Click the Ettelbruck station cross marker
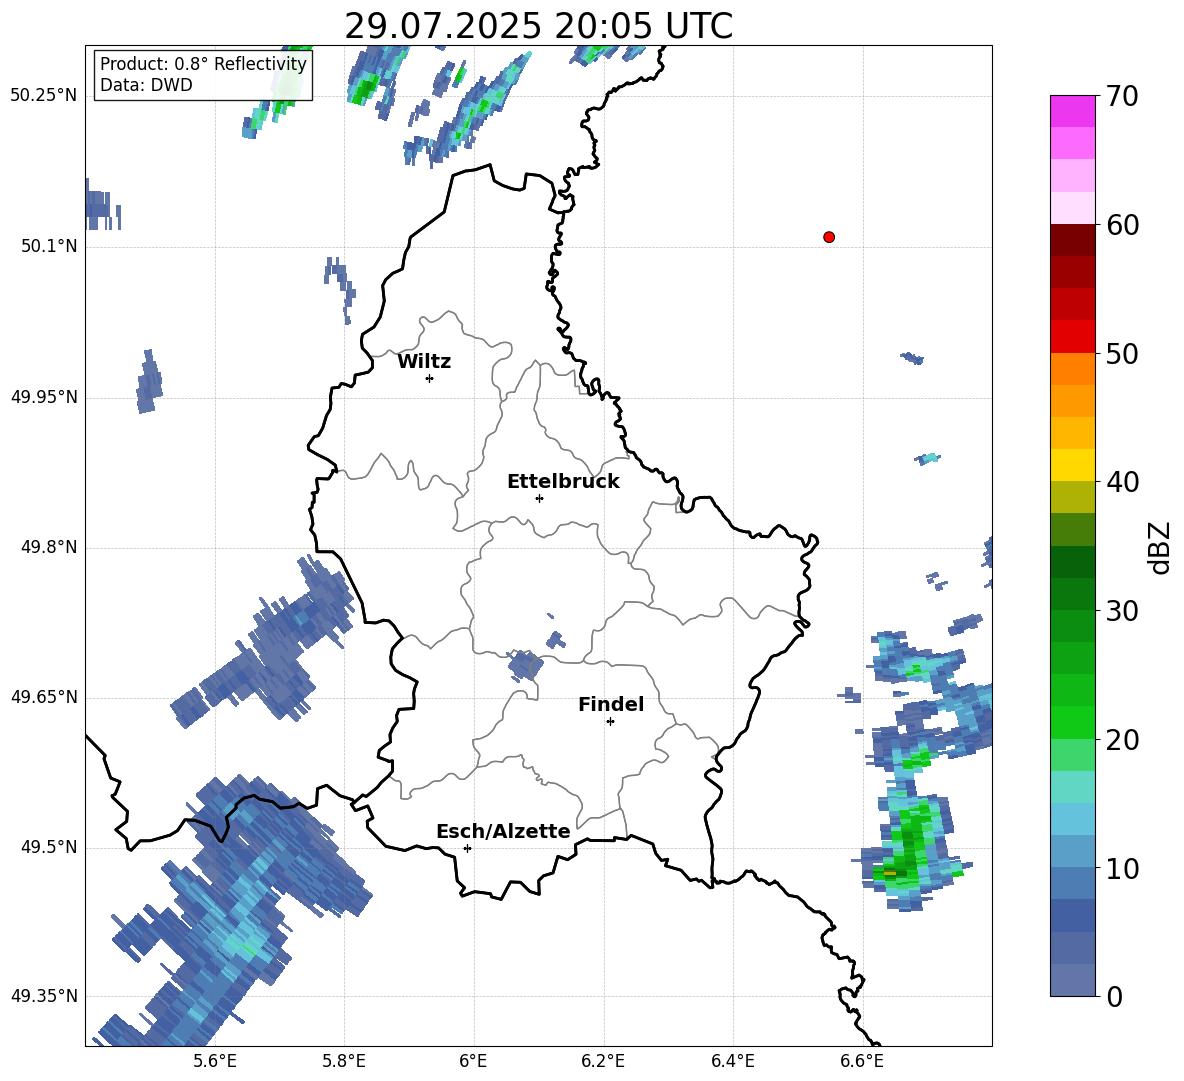Screen dimensions: 1184x1081 pyautogui.click(x=539, y=498)
